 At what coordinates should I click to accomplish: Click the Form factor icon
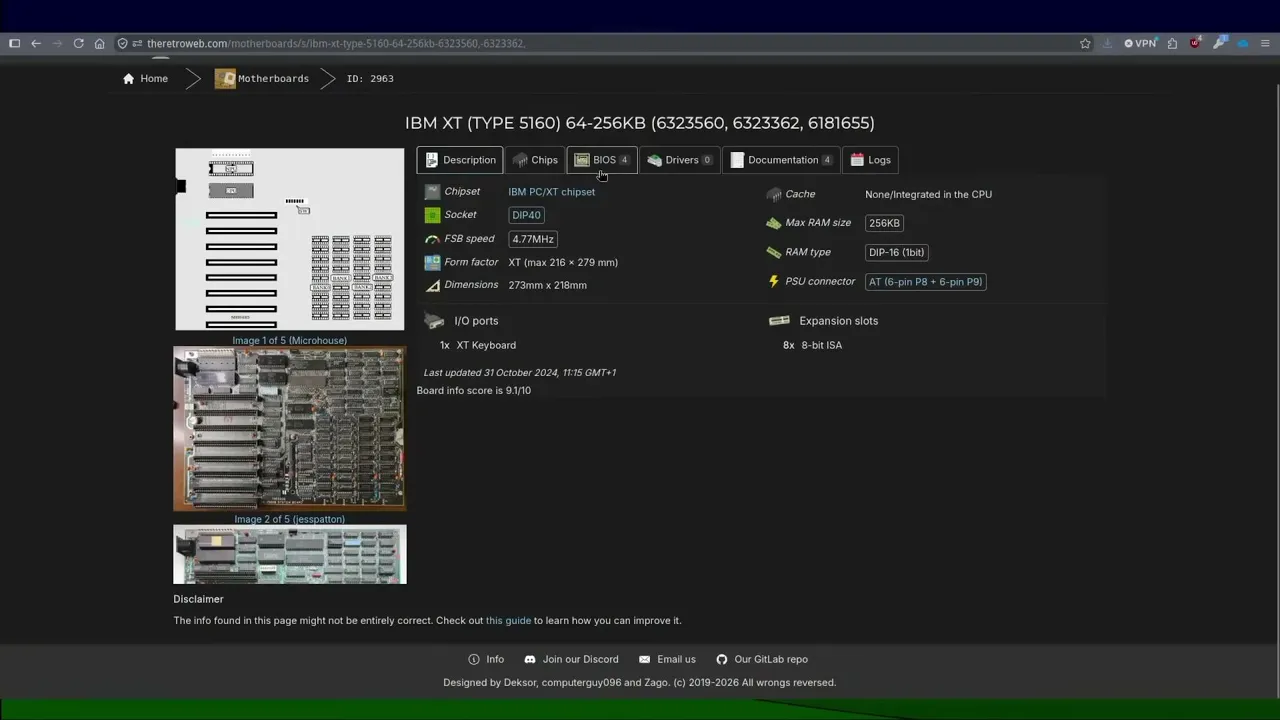tap(432, 262)
